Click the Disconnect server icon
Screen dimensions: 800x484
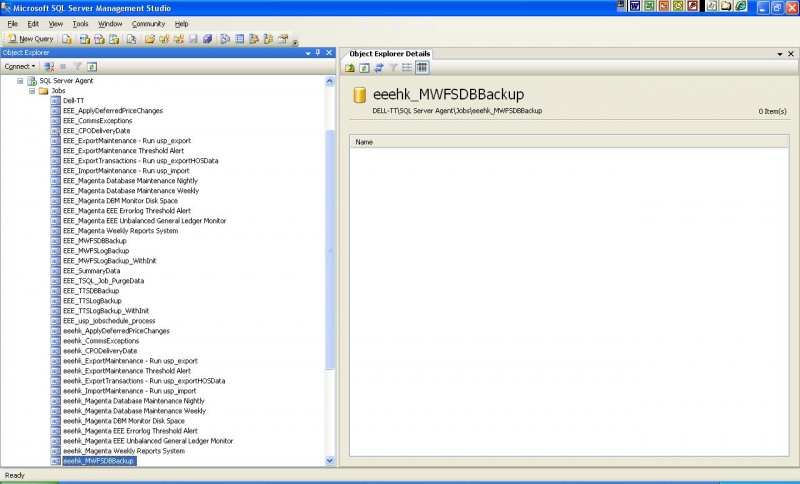tap(49, 66)
